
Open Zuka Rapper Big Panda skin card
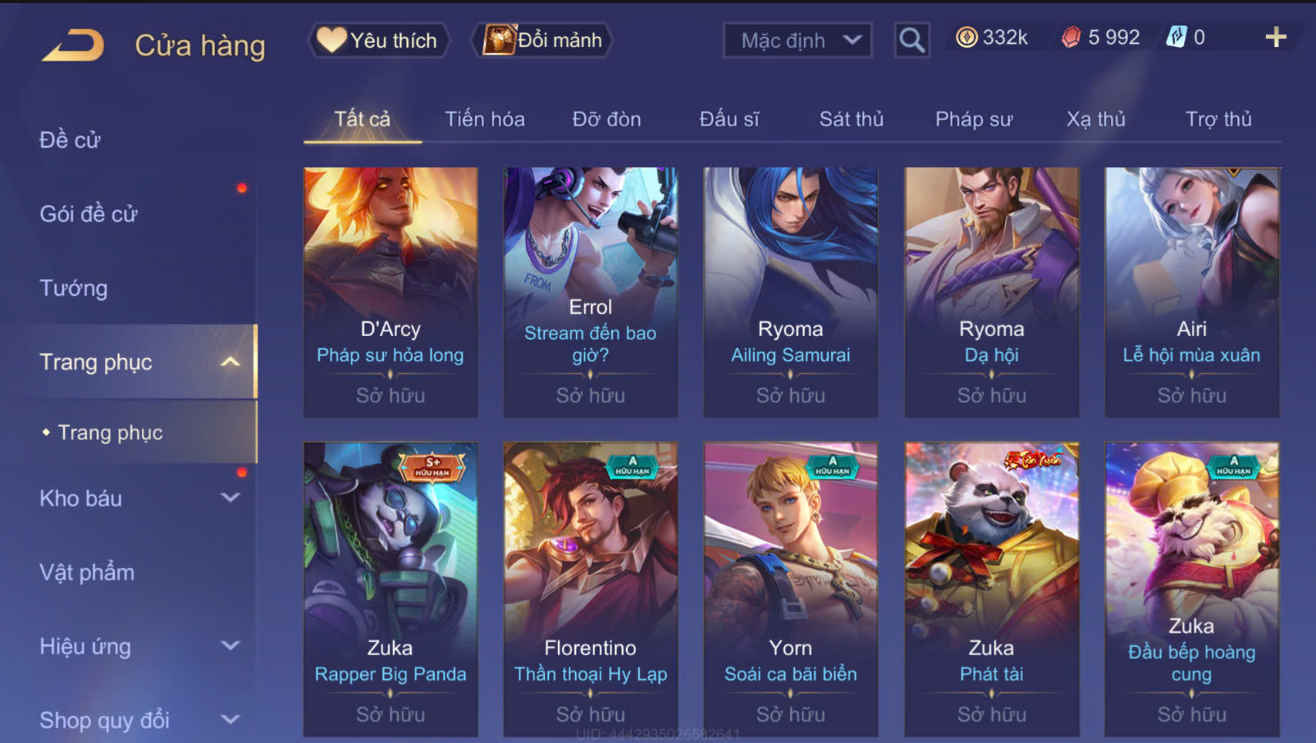390,589
